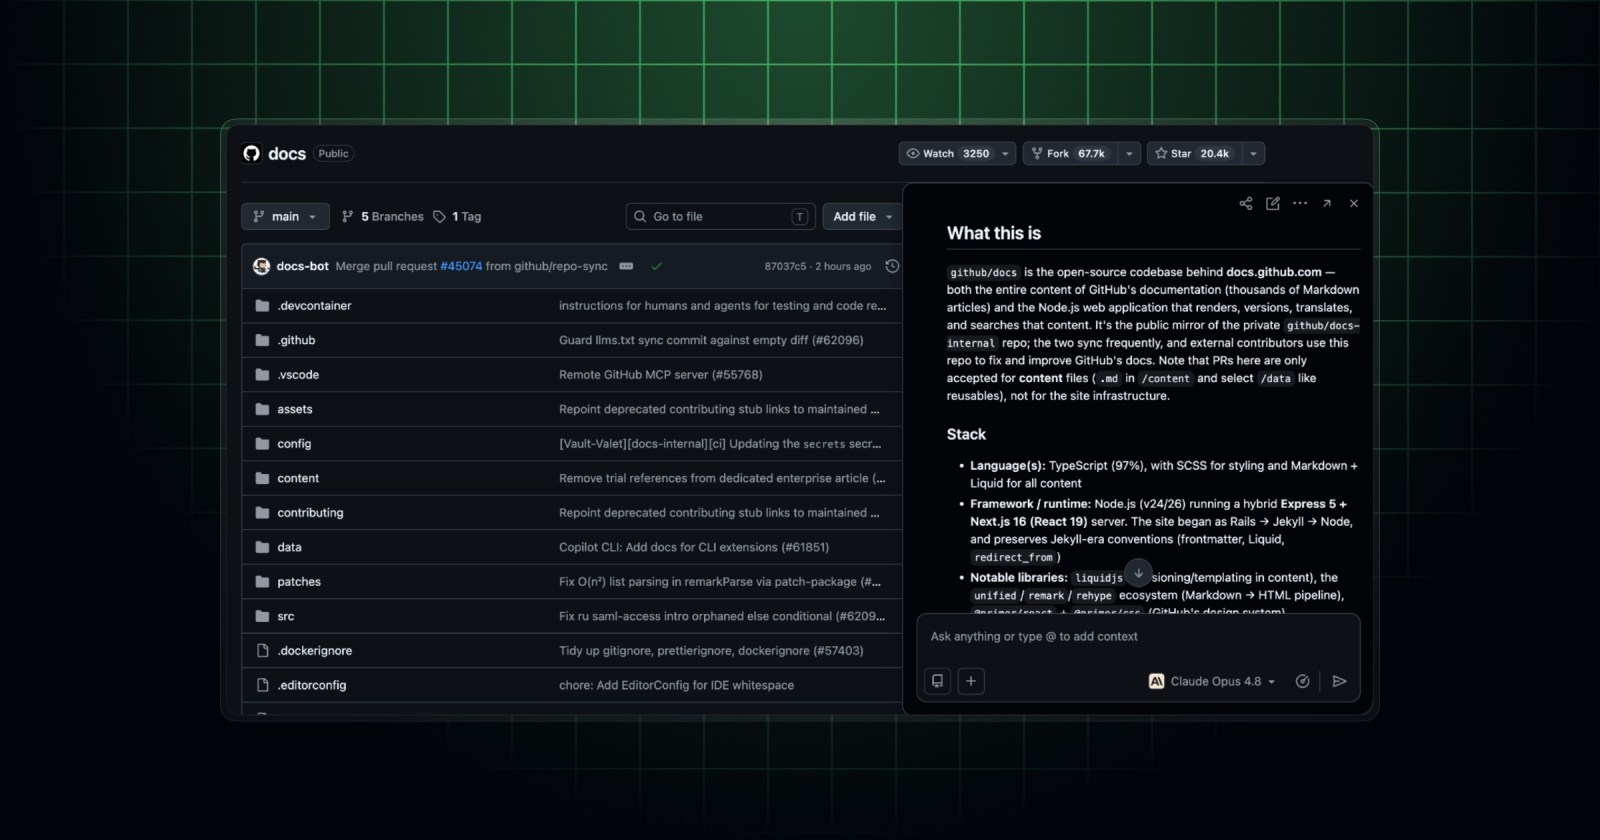
Task: Watch the repository
Action: point(948,154)
